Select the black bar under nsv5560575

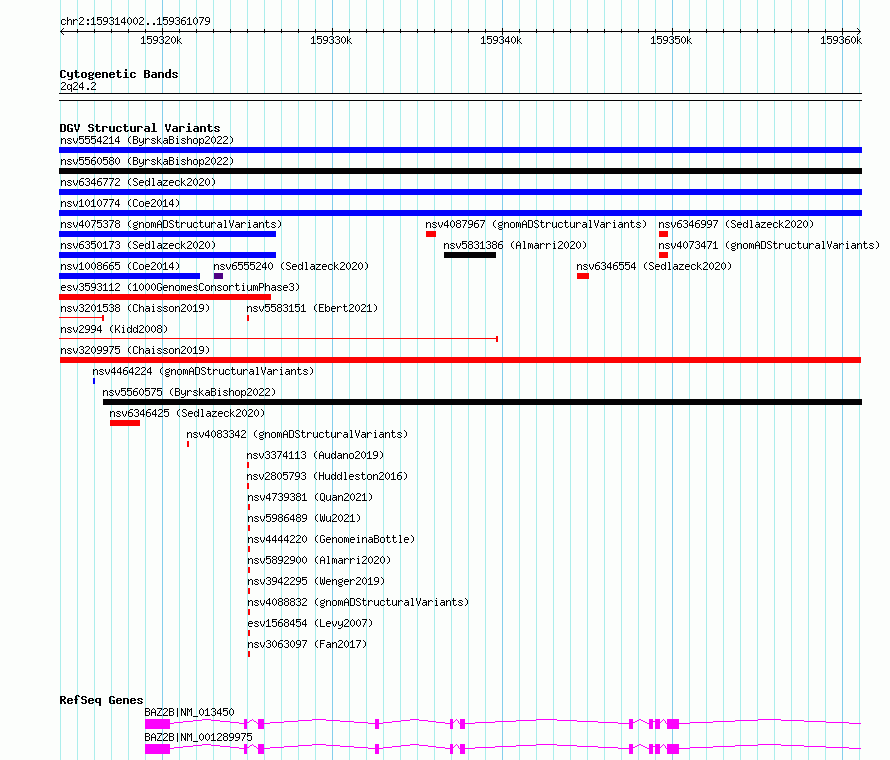[x=482, y=402]
